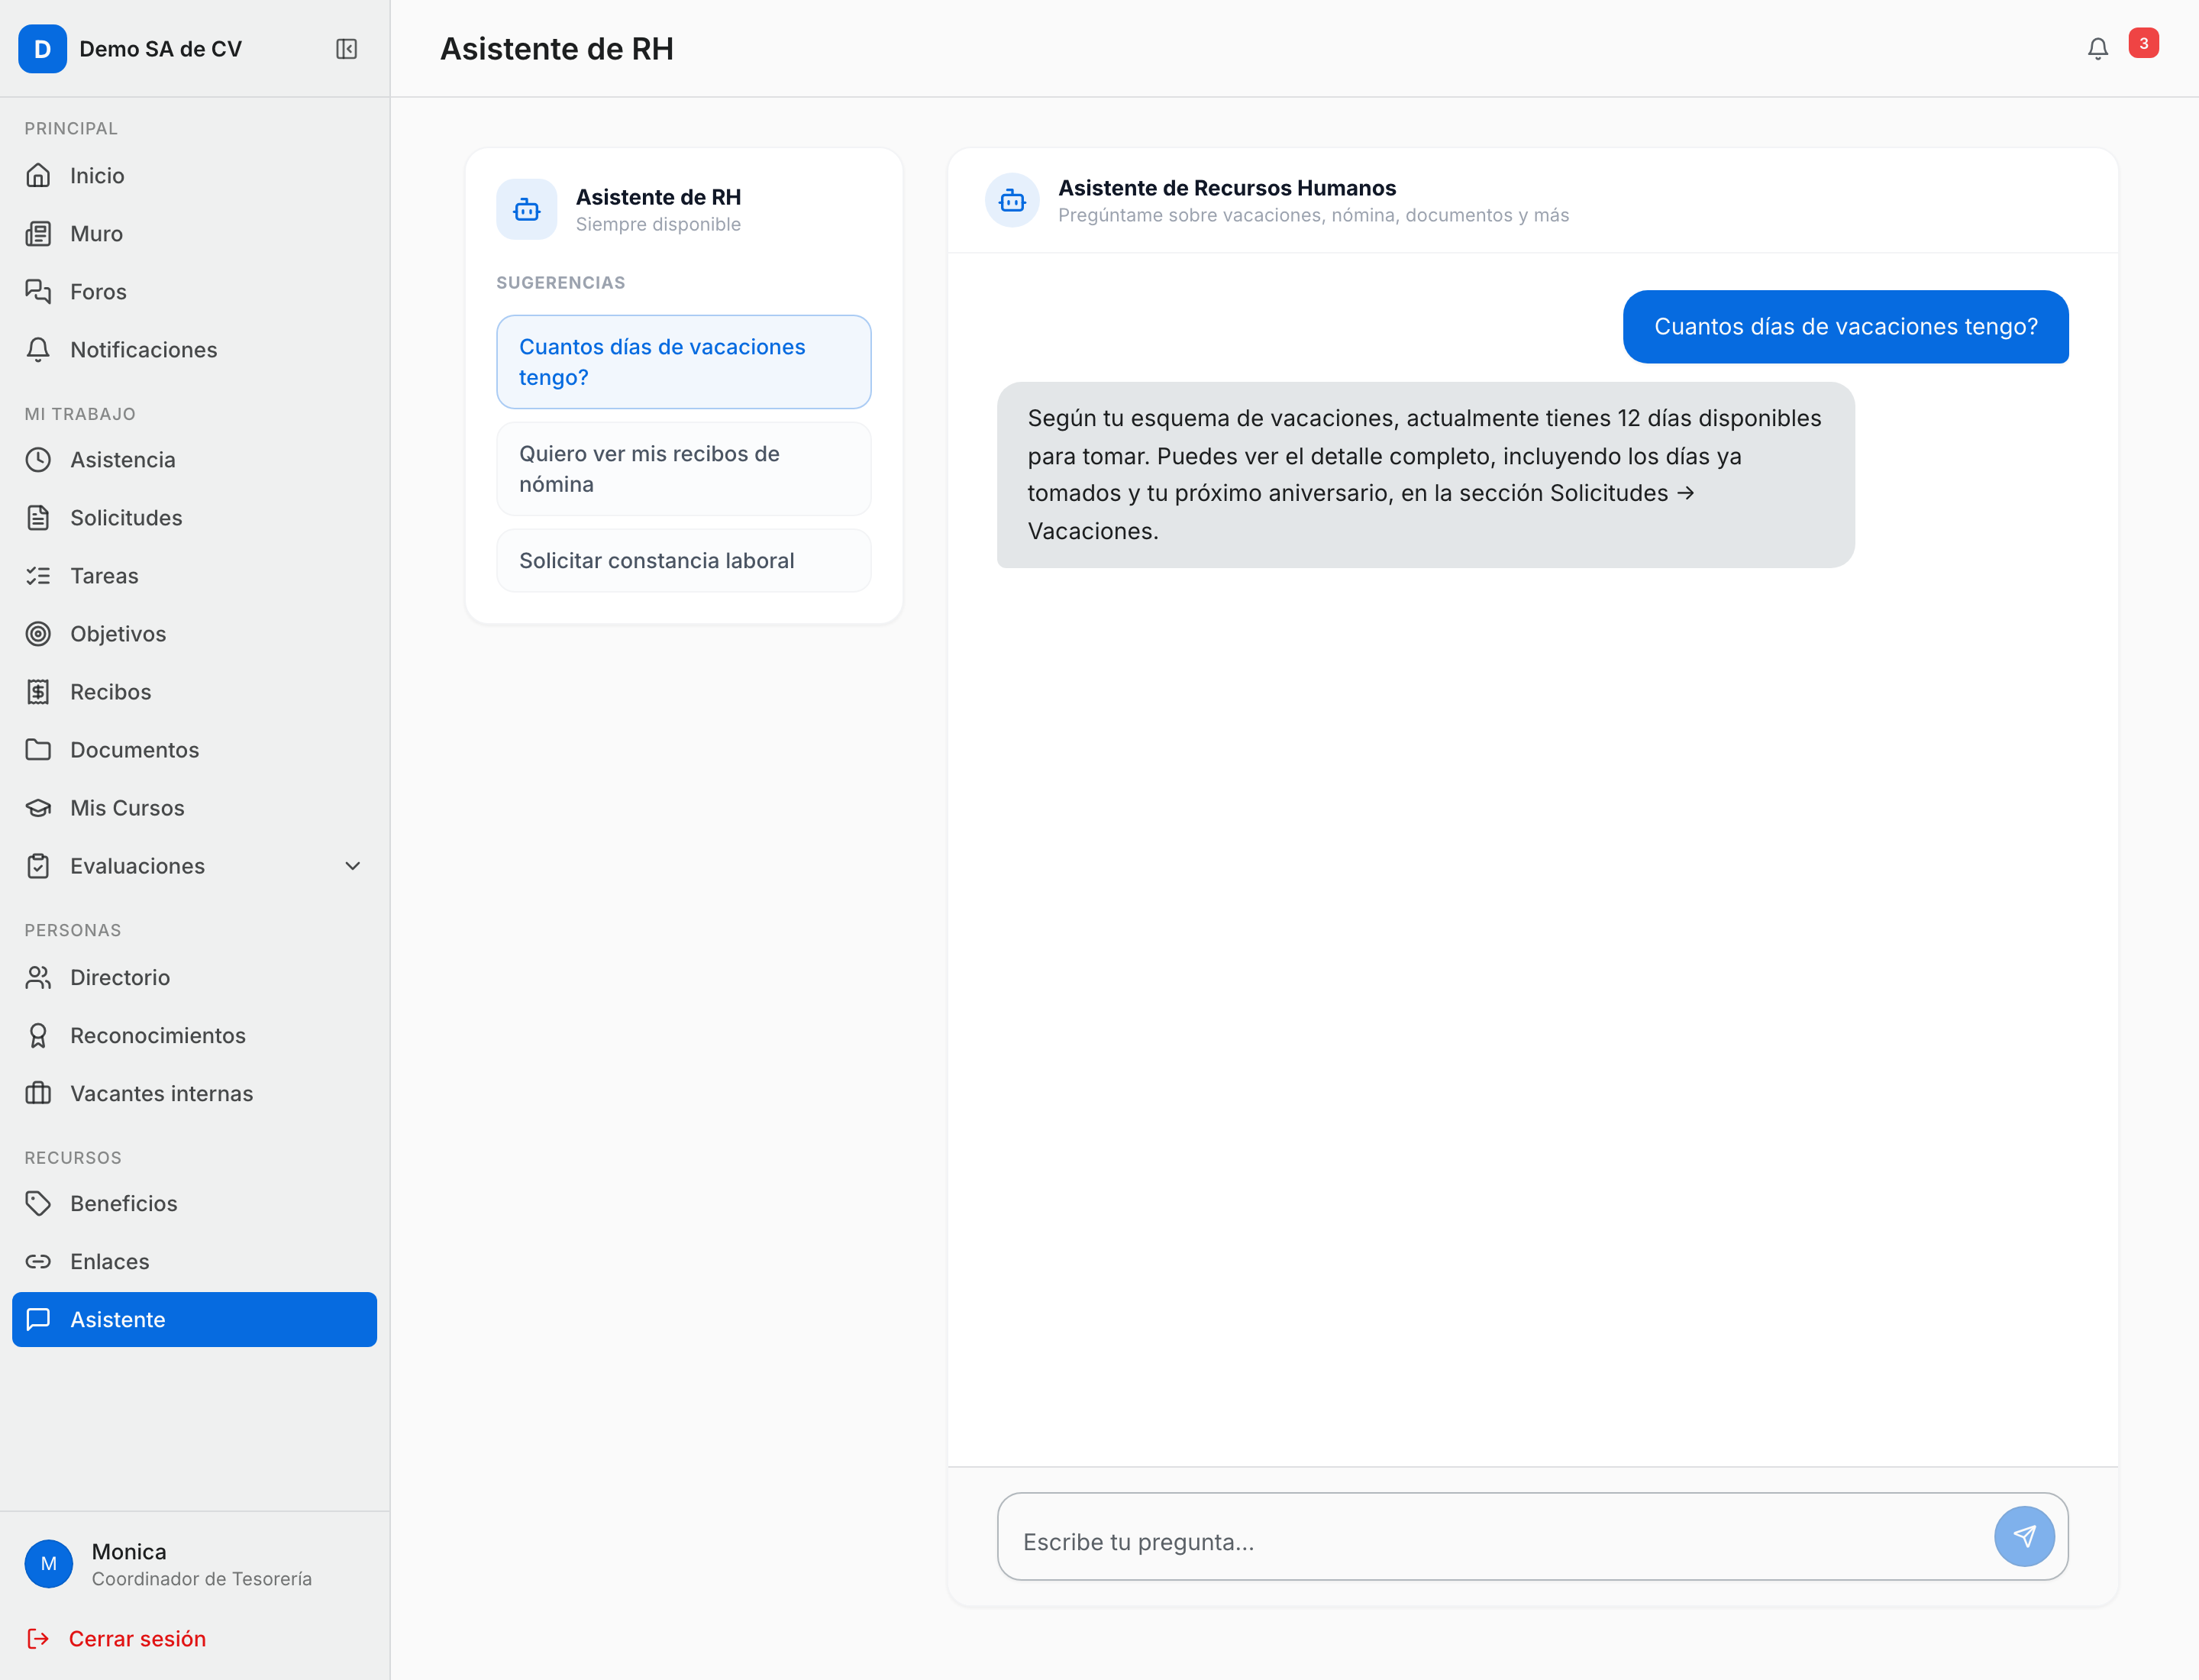Open Objetivos in the sidebar

click(194, 633)
